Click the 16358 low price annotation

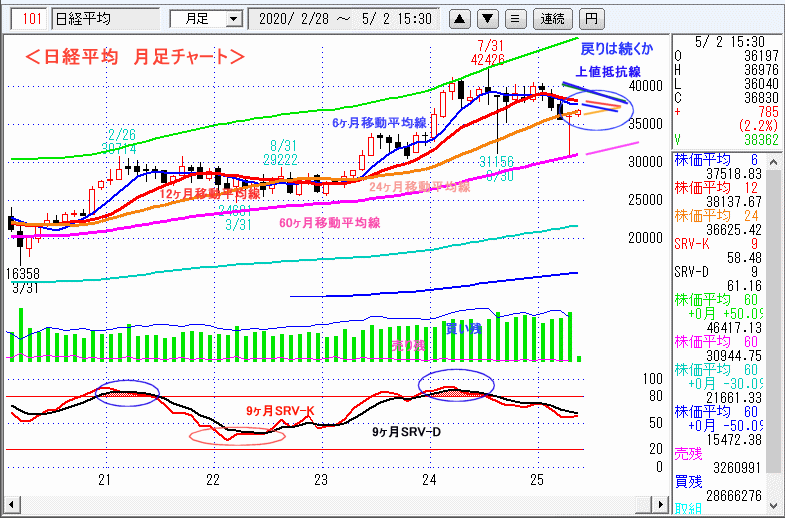[x=23, y=274]
